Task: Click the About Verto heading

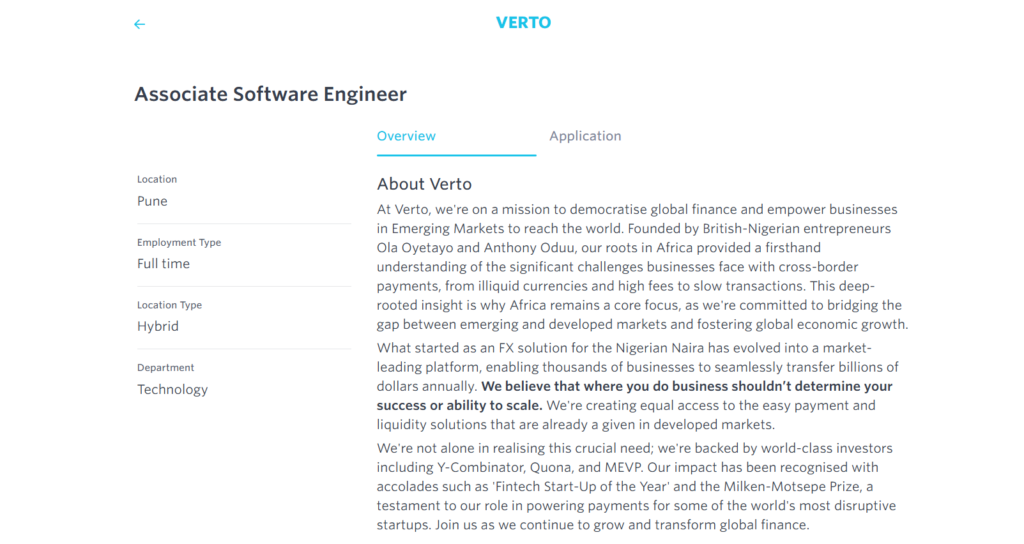Action: pyautogui.click(x=424, y=184)
